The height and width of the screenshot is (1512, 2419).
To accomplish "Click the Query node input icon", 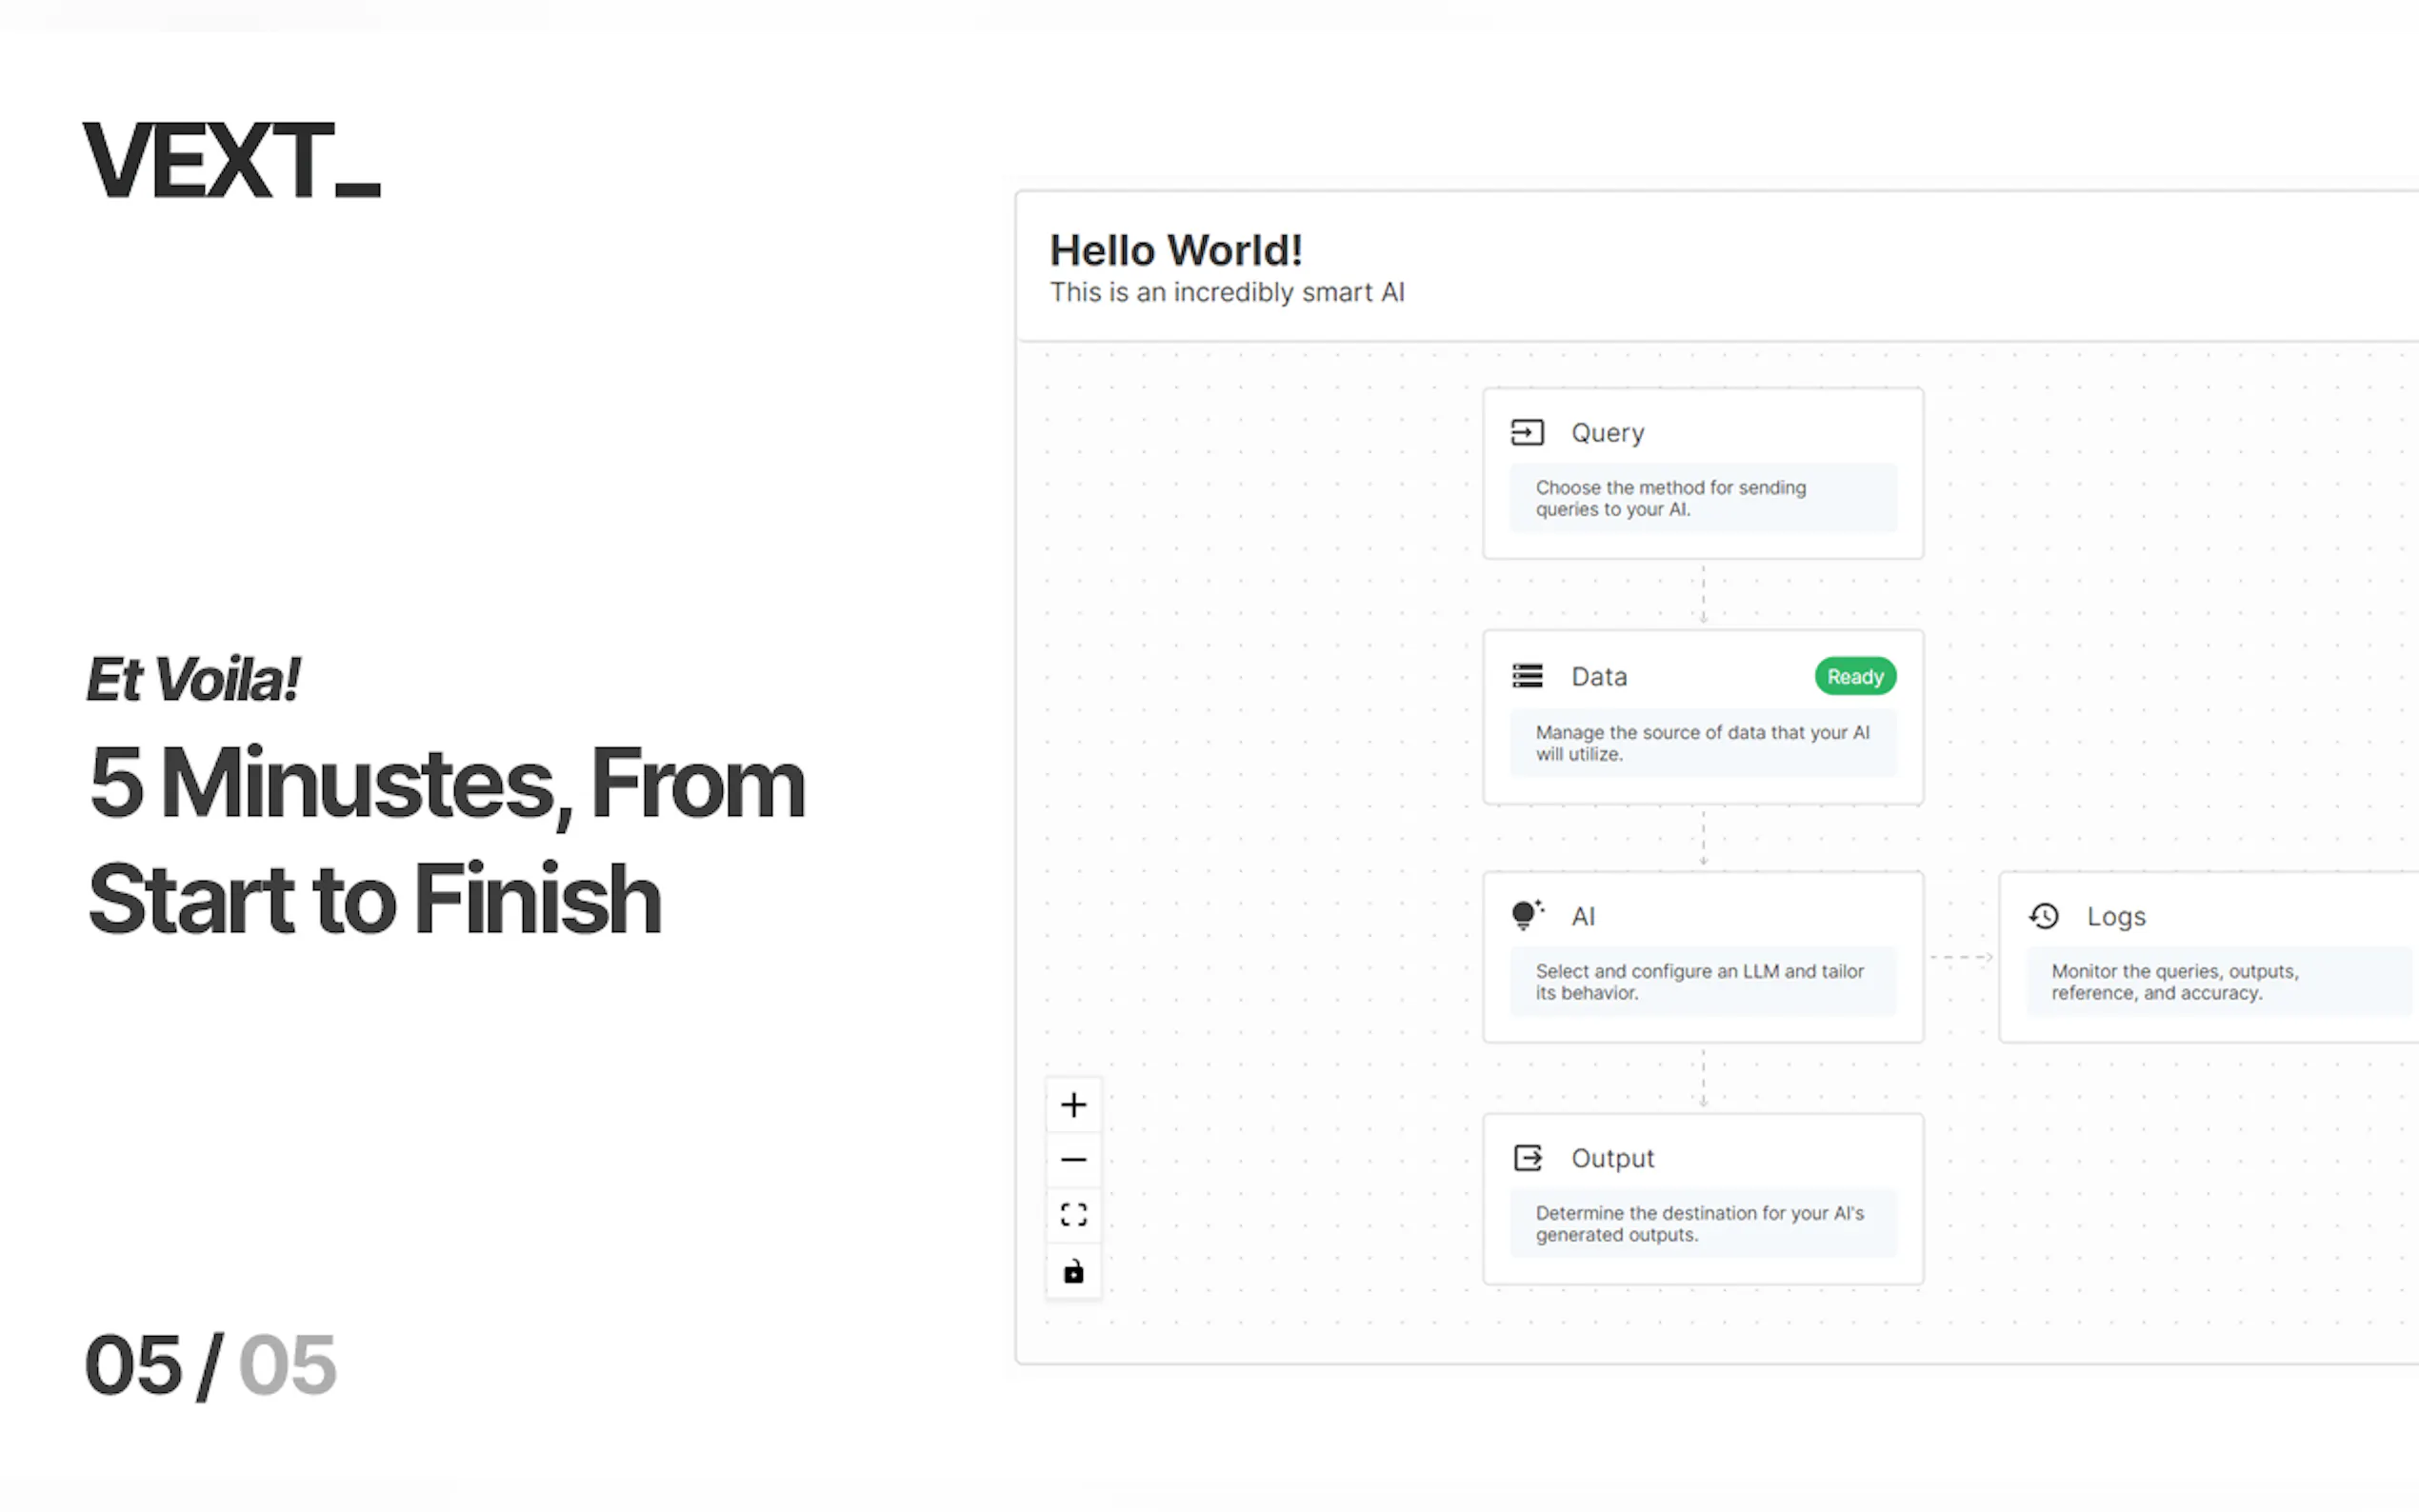I will pos(1527,432).
